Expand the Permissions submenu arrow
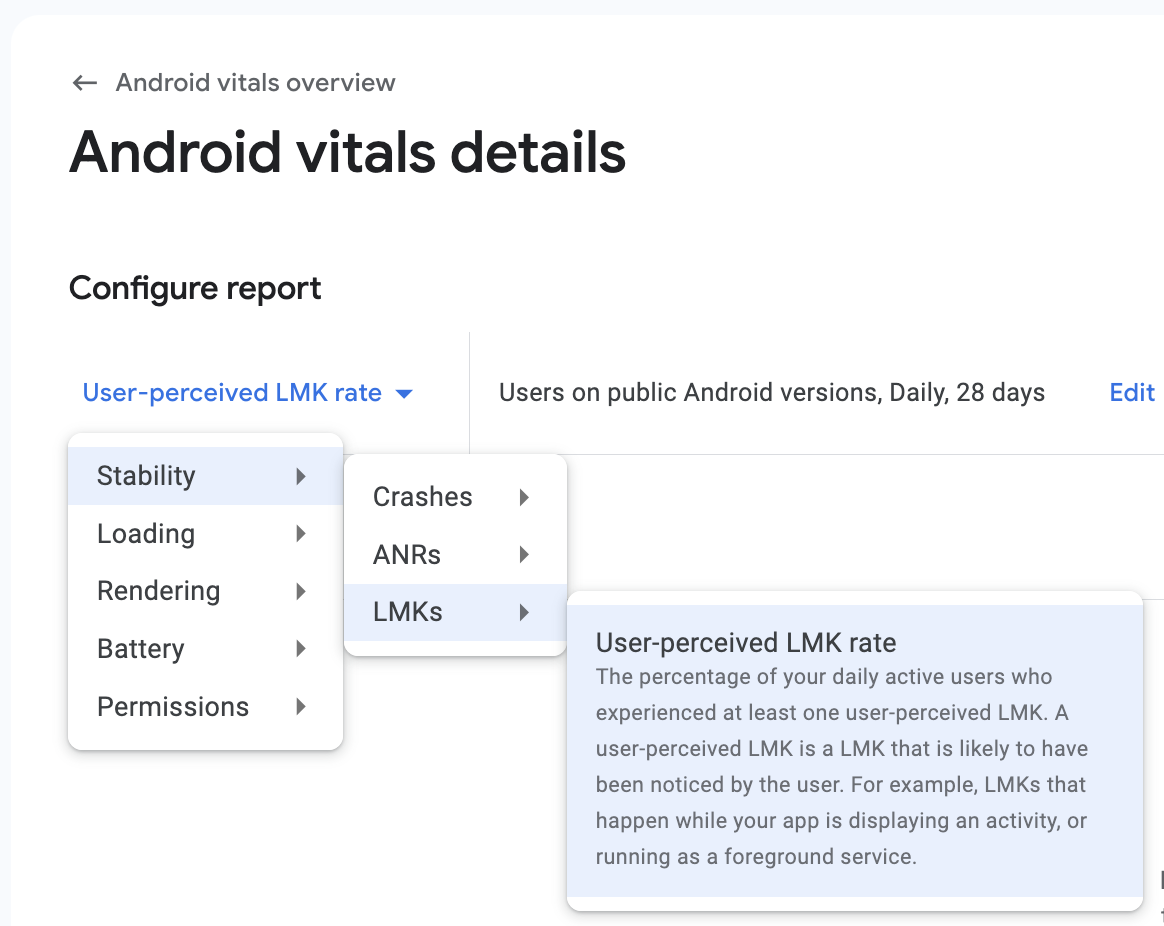Viewport: 1164px width, 926px height. (301, 707)
